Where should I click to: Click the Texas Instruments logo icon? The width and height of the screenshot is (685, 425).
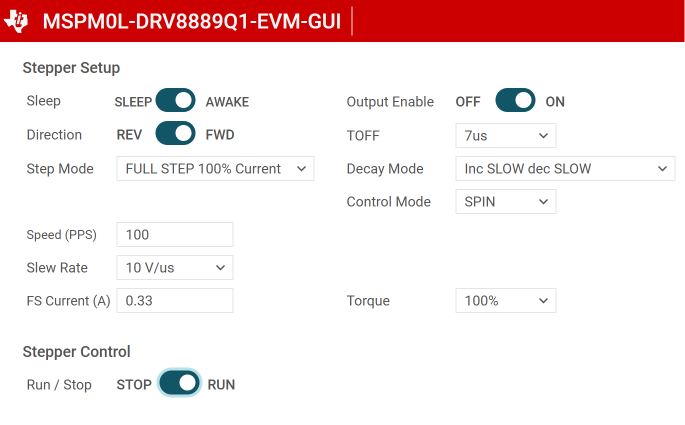coord(16,21)
